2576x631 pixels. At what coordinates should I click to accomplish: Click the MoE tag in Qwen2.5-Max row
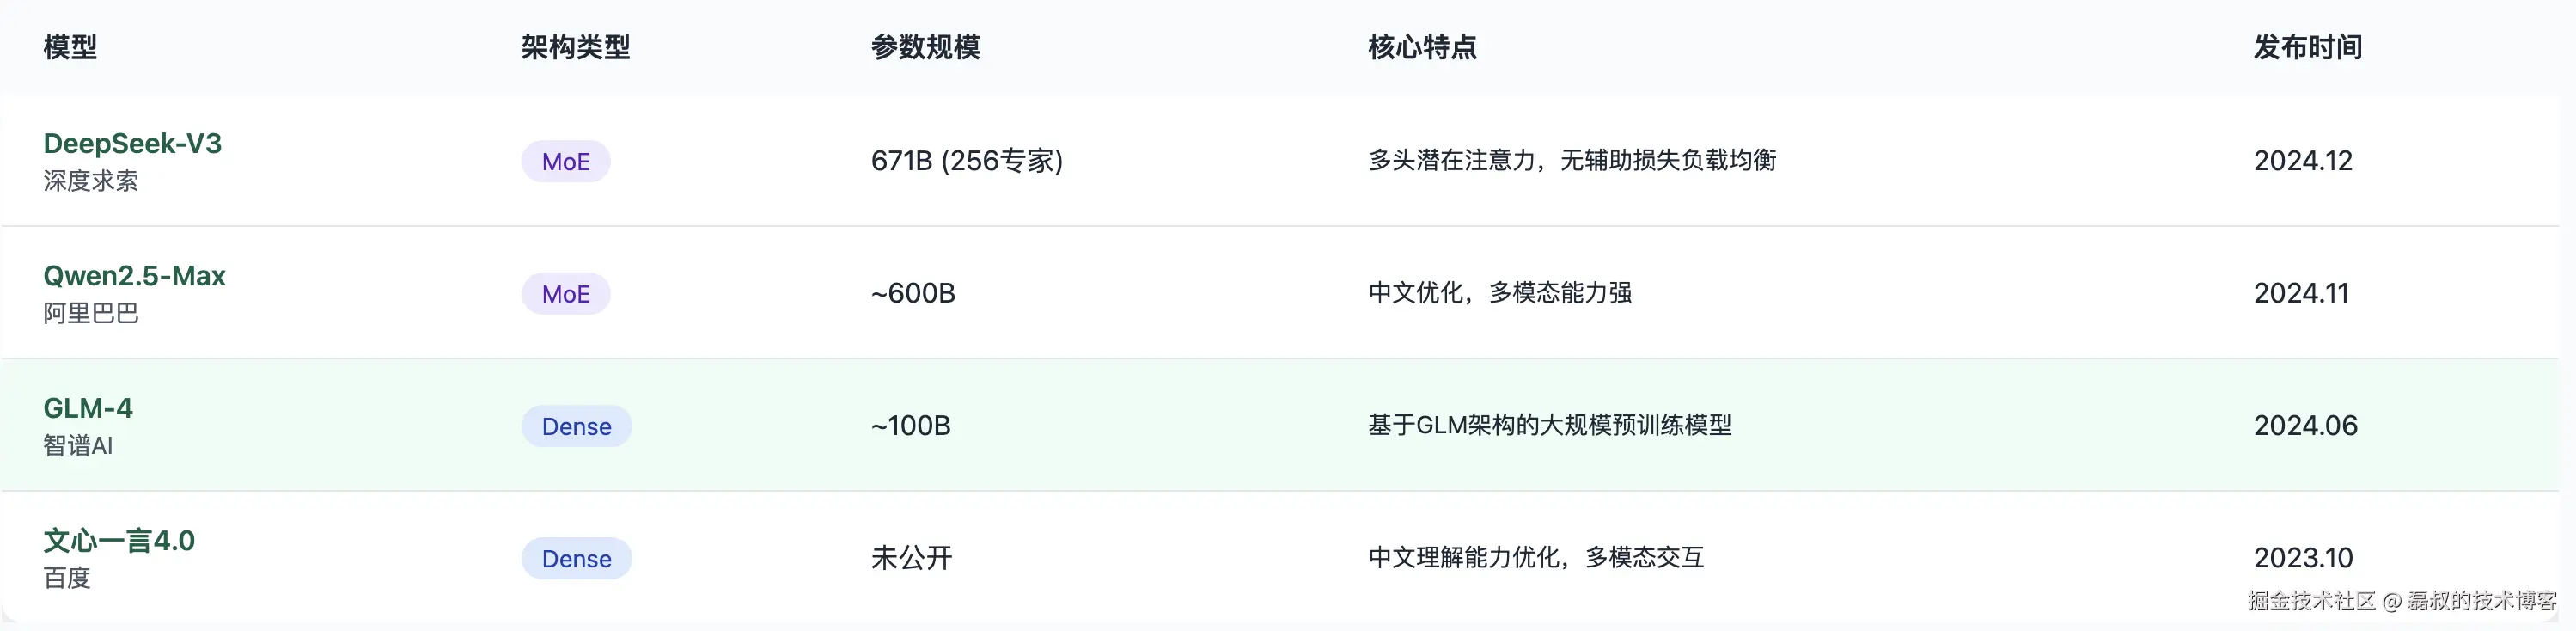[x=565, y=294]
